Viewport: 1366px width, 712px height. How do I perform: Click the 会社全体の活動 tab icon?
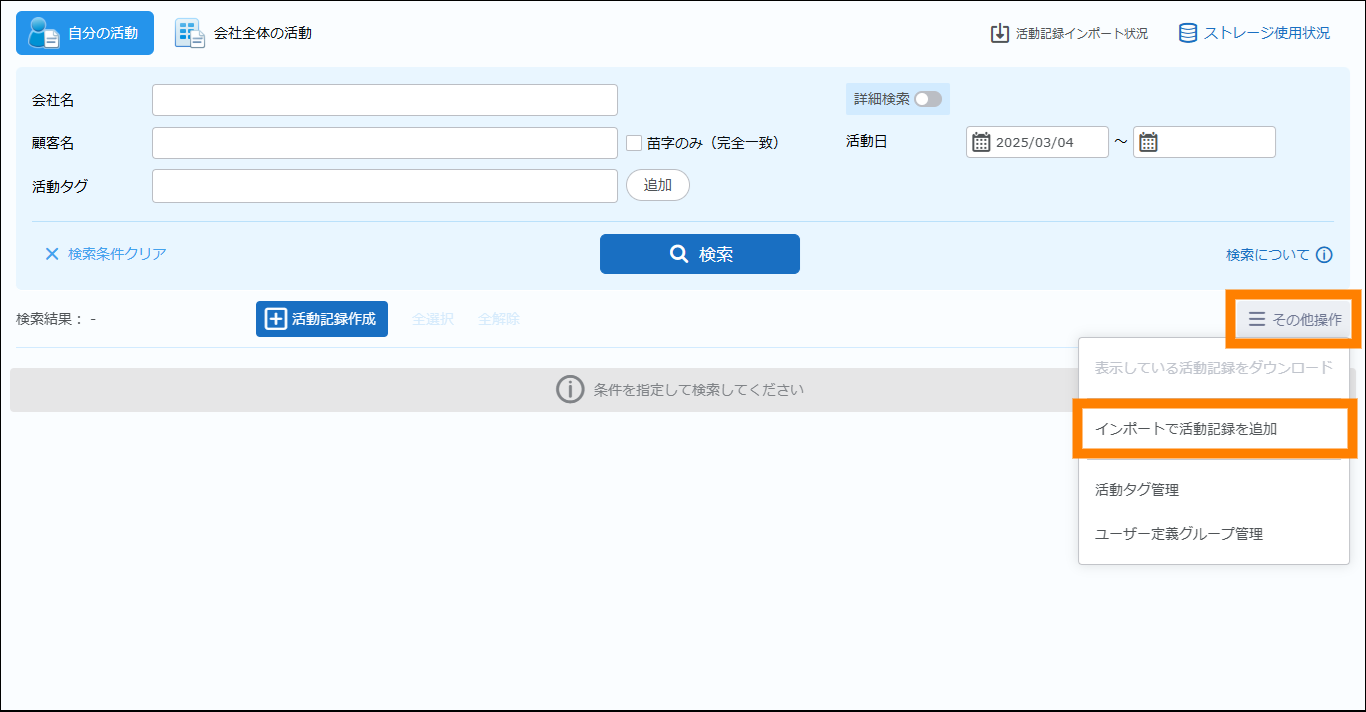[189, 33]
